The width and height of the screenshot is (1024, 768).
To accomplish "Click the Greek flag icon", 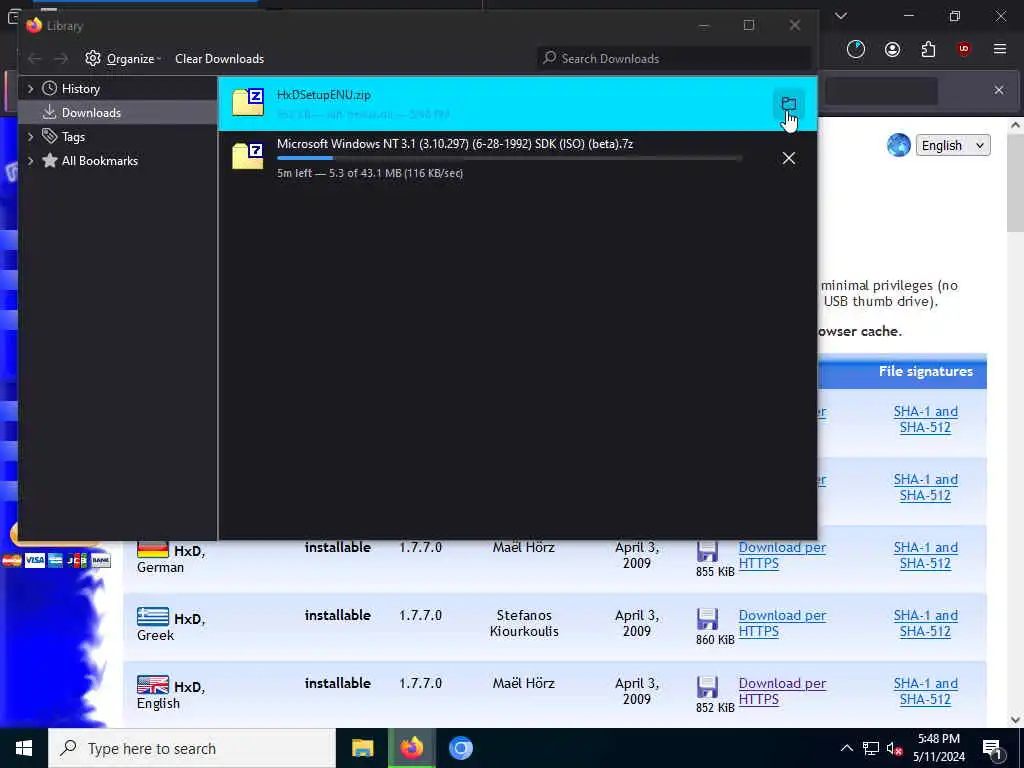I will [x=153, y=617].
